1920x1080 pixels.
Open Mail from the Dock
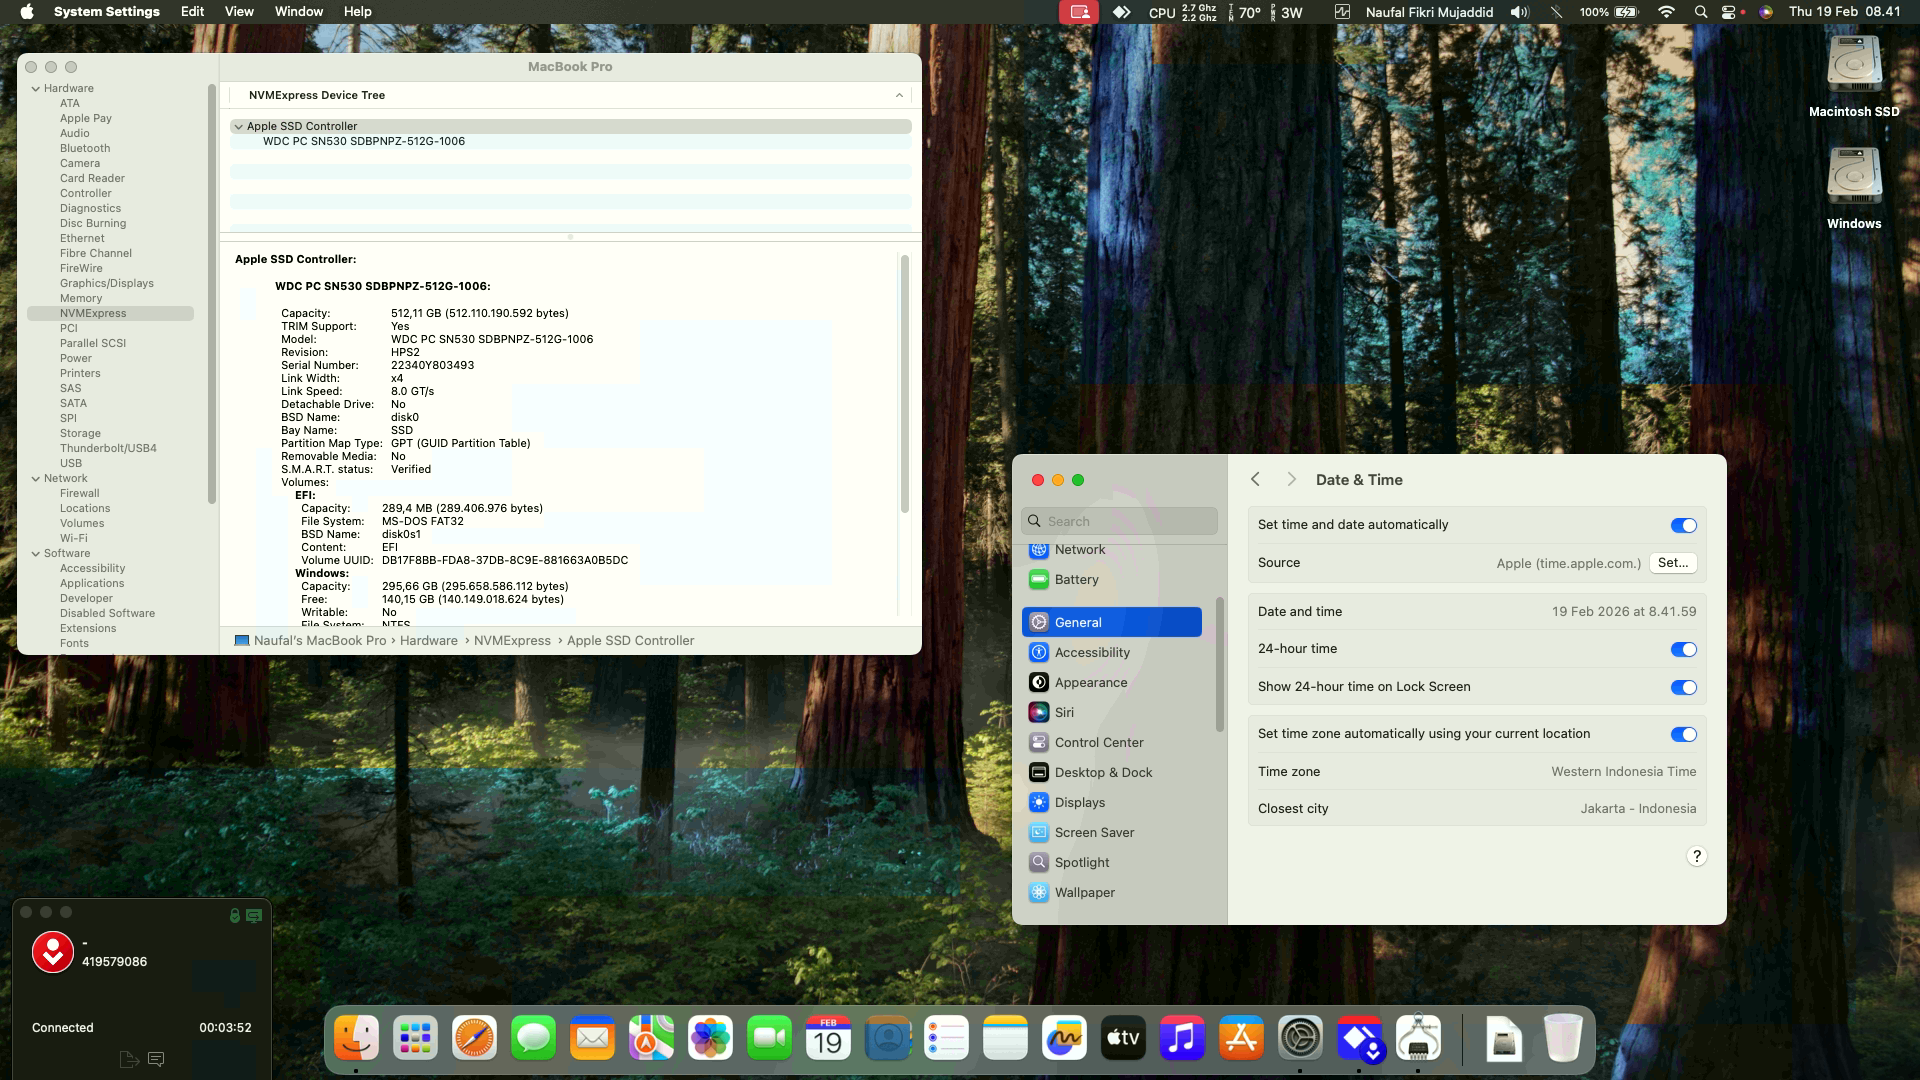click(x=592, y=1039)
